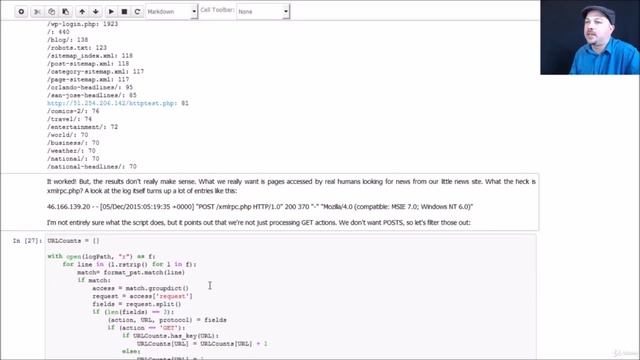Move the selected cell up
The width and height of the screenshot is (640, 360).
click(x=82, y=12)
